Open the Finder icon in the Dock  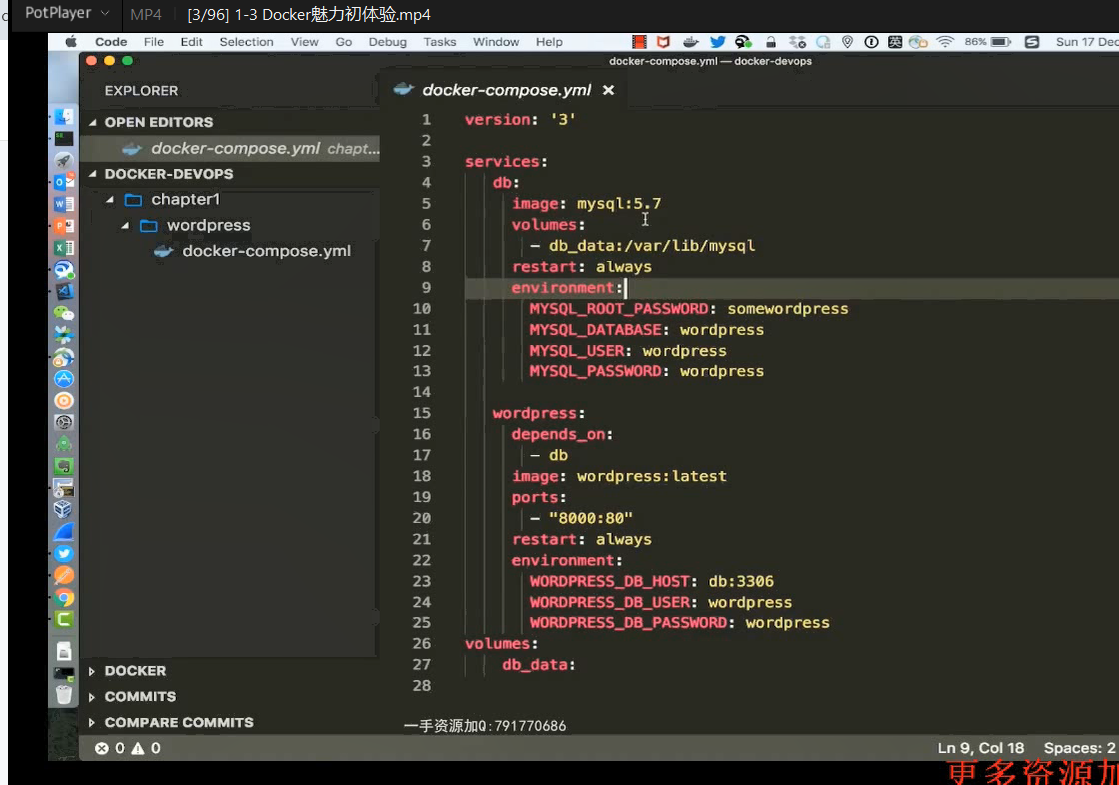(64, 117)
